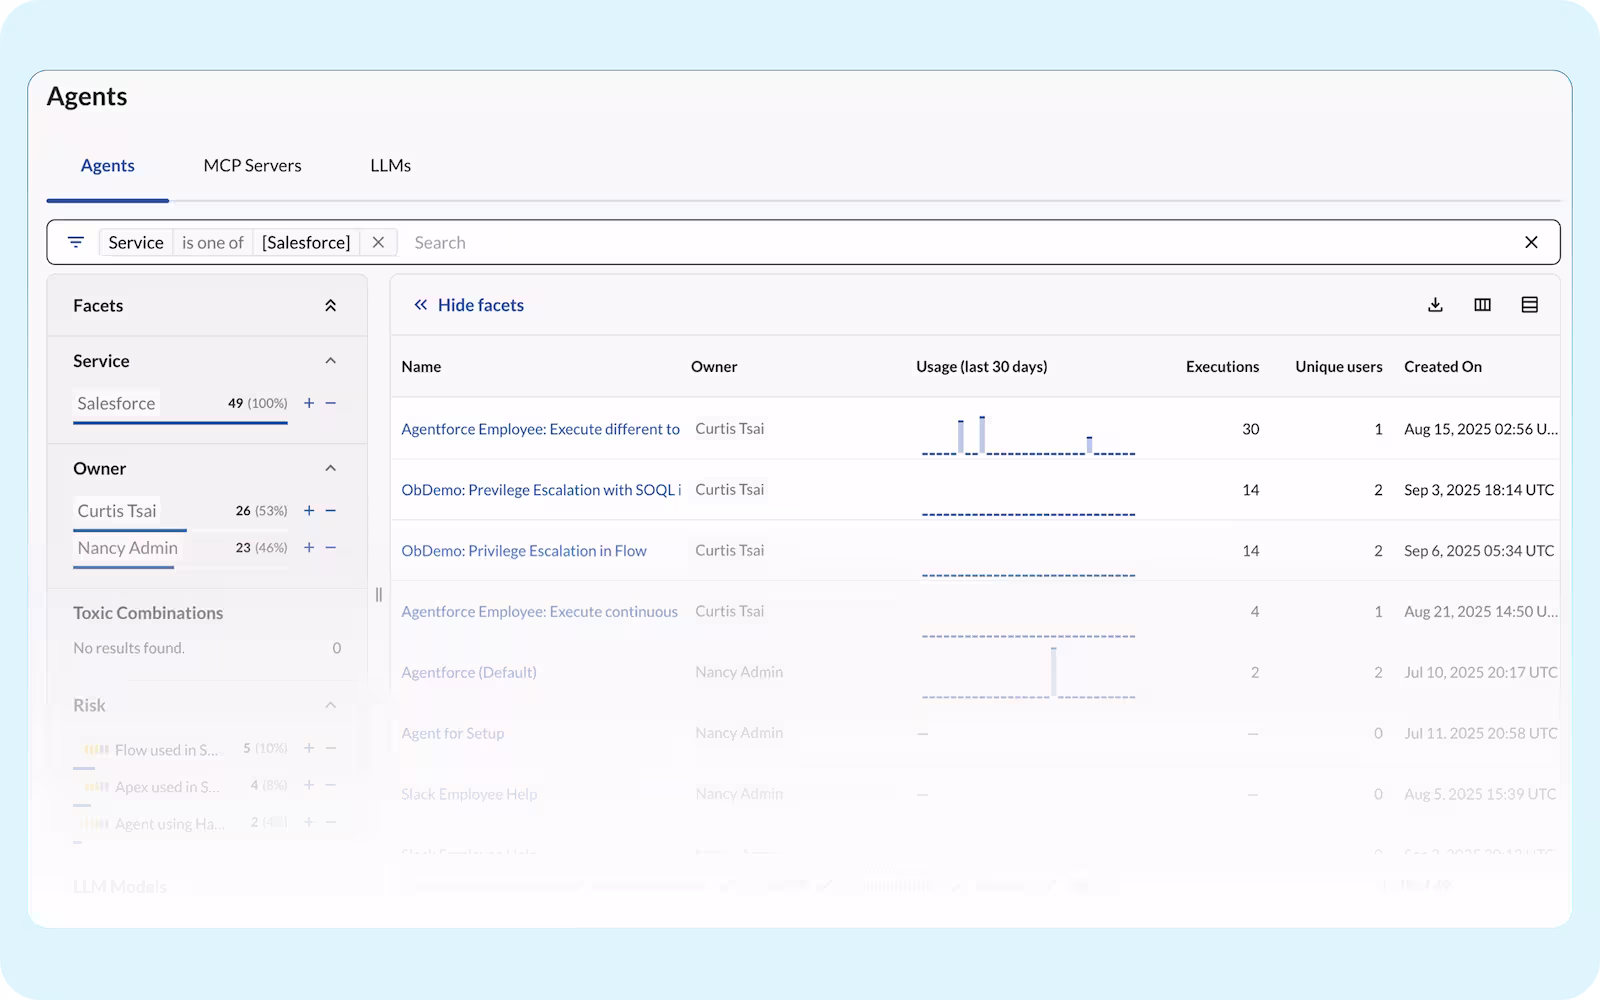Collapse the Risk facet section

[x=331, y=705]
